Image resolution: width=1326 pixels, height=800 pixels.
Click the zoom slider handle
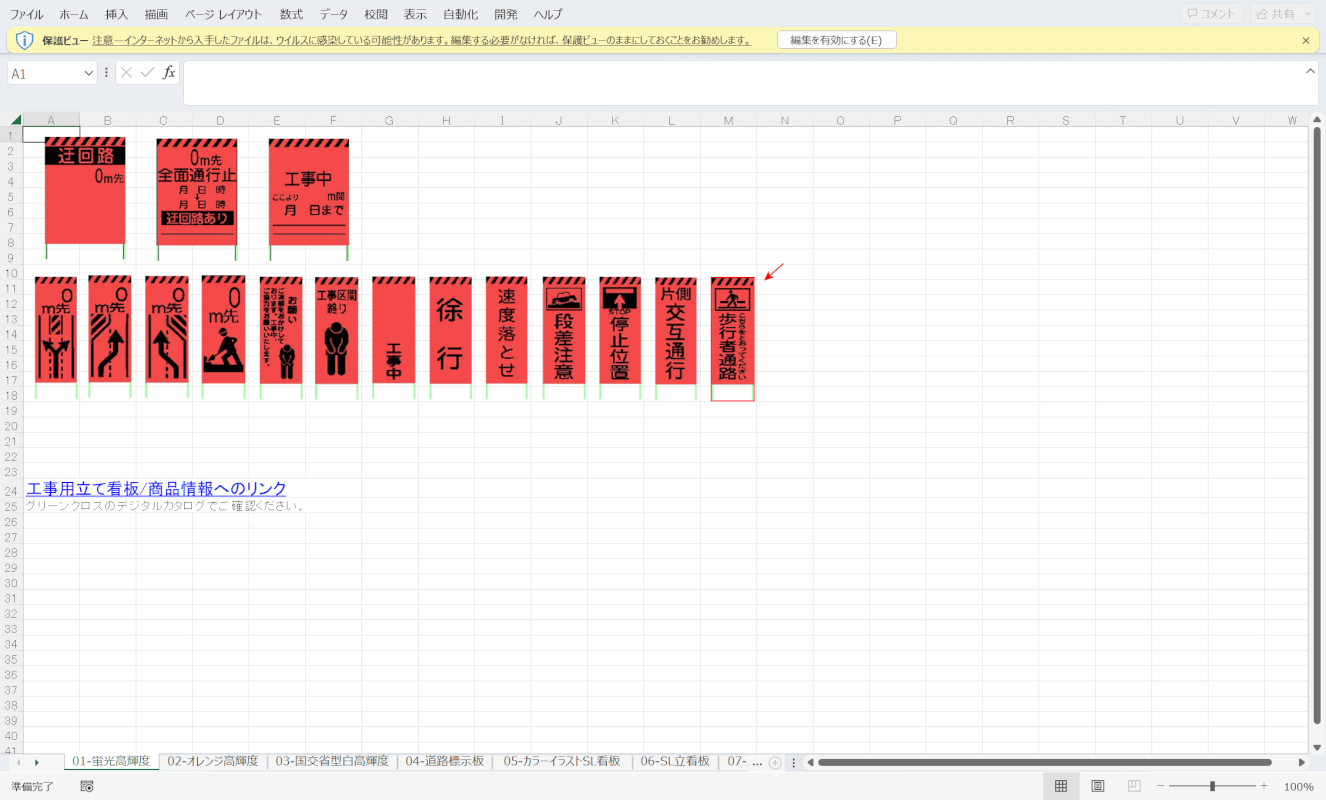1212,787
